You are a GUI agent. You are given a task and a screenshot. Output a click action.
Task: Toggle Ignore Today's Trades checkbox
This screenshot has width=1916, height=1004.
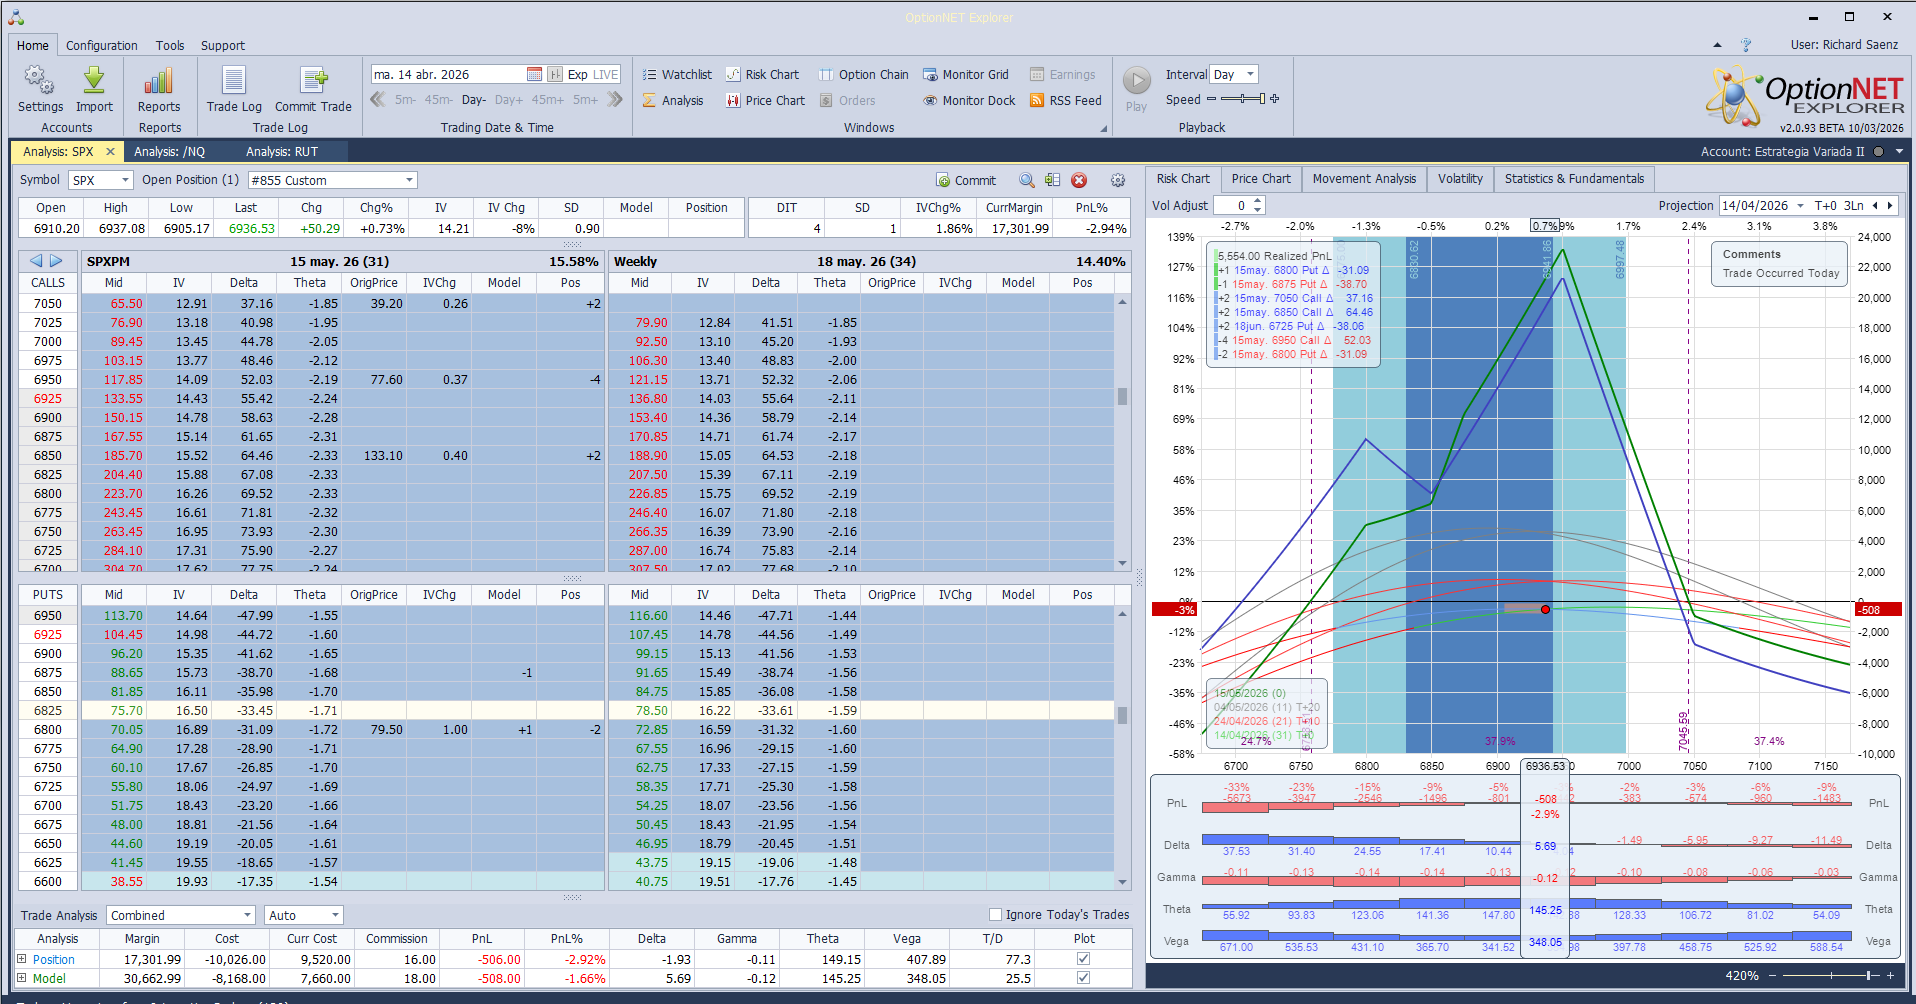pos(995,914)
